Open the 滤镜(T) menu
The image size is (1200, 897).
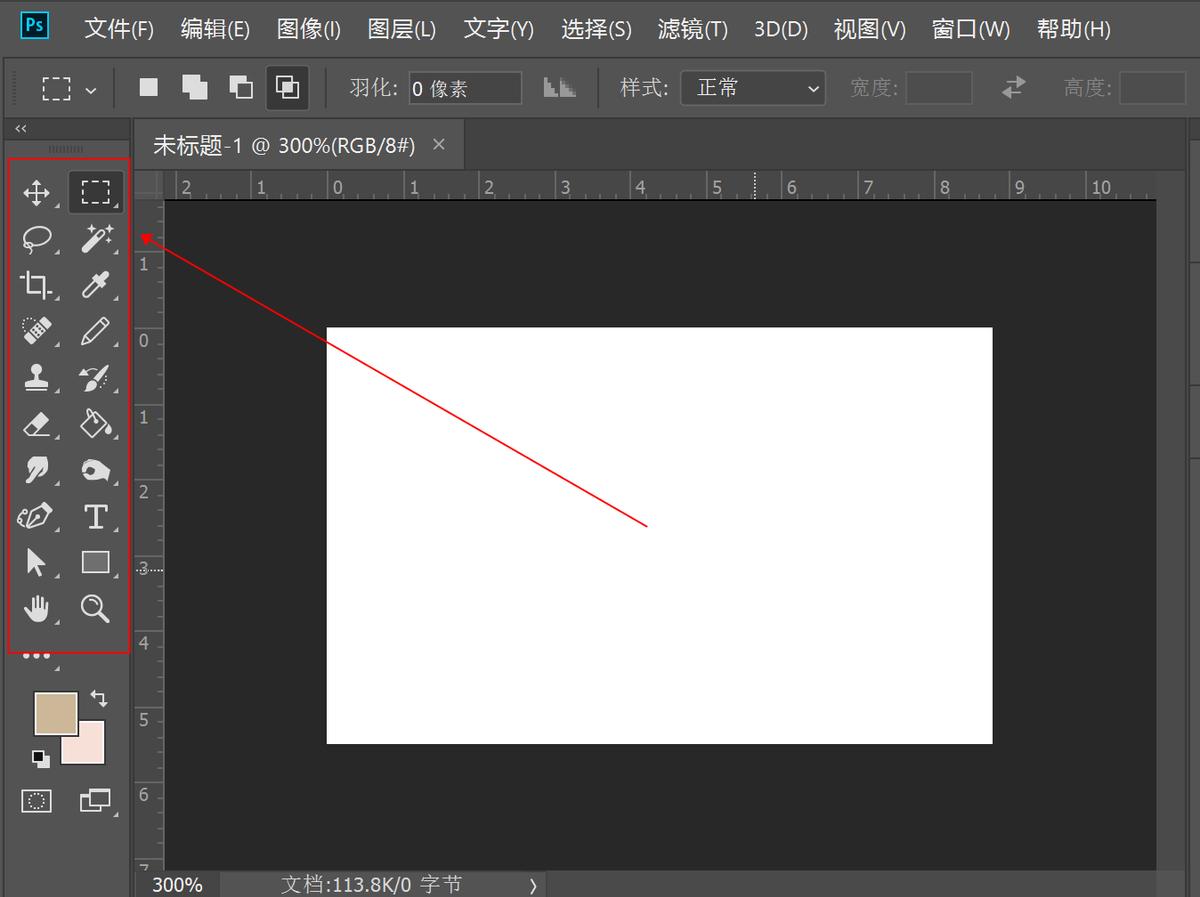692,29
